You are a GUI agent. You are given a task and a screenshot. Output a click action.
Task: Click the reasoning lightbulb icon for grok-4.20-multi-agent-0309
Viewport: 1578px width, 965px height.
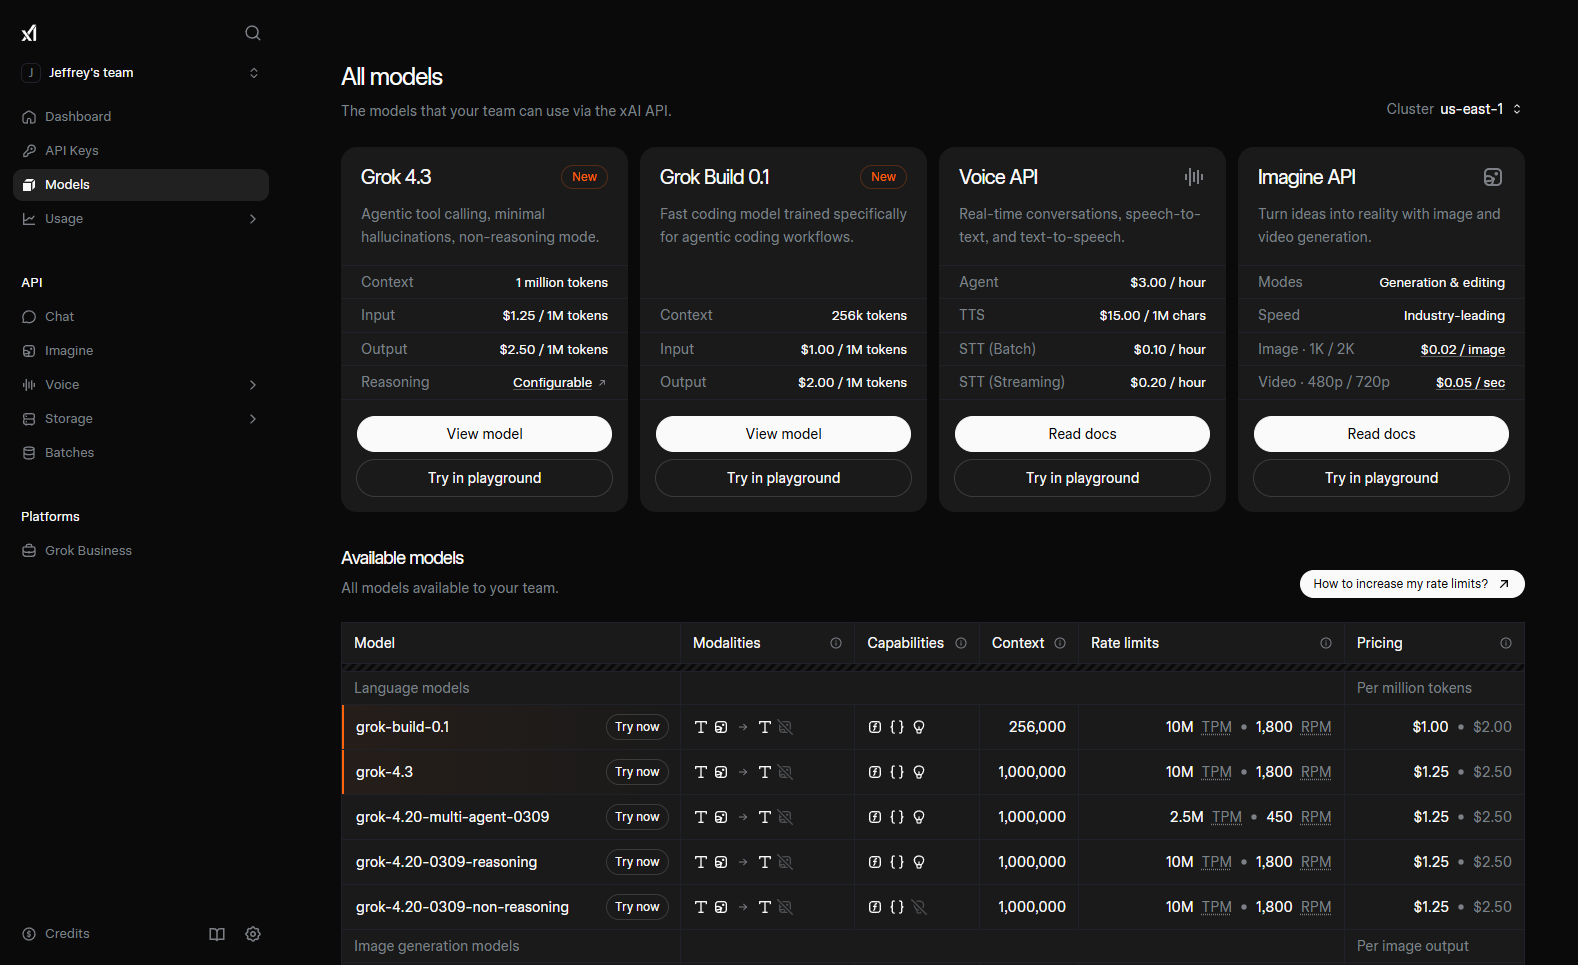pyautogui.click(x=919, y=817)
